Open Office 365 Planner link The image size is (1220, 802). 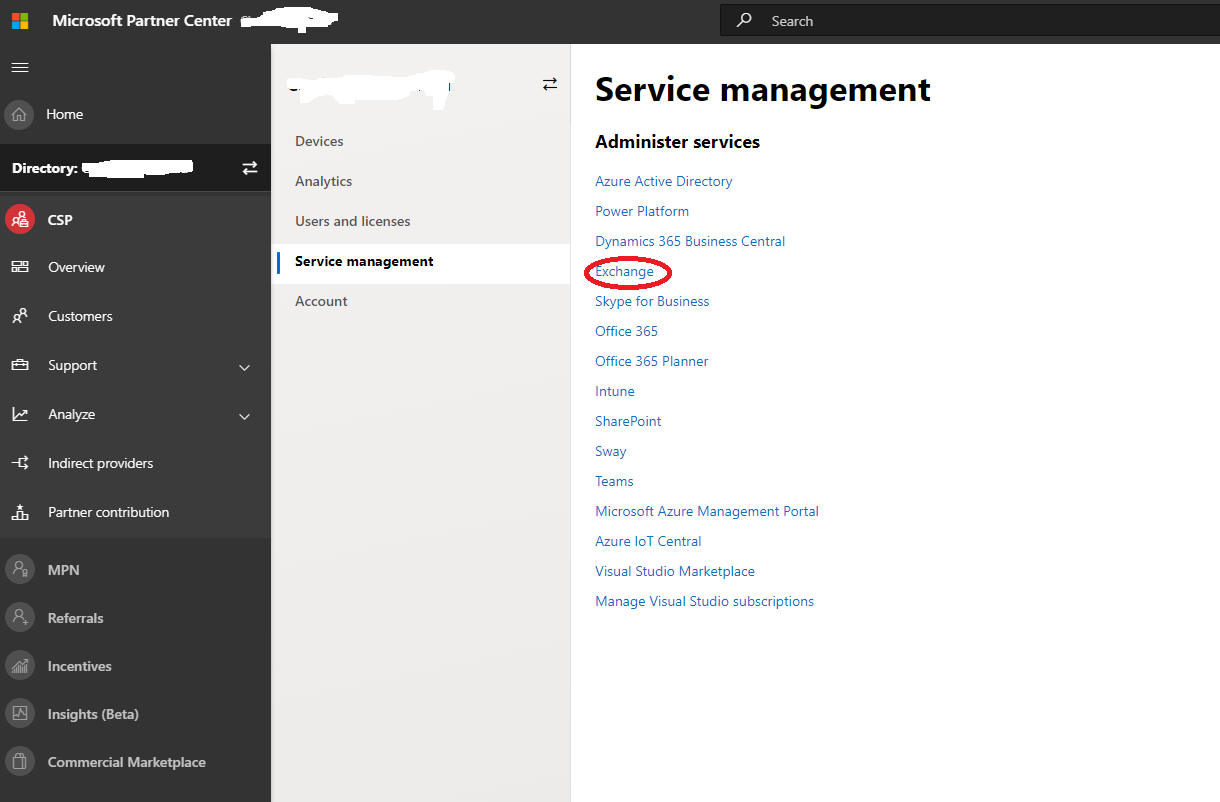coord(651,361)
